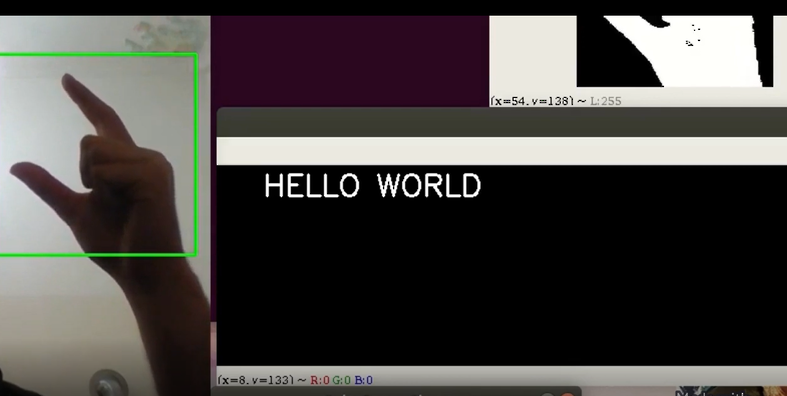
Task: Click the light toolbar strip above the black canvas
Action: pos(501,151)
